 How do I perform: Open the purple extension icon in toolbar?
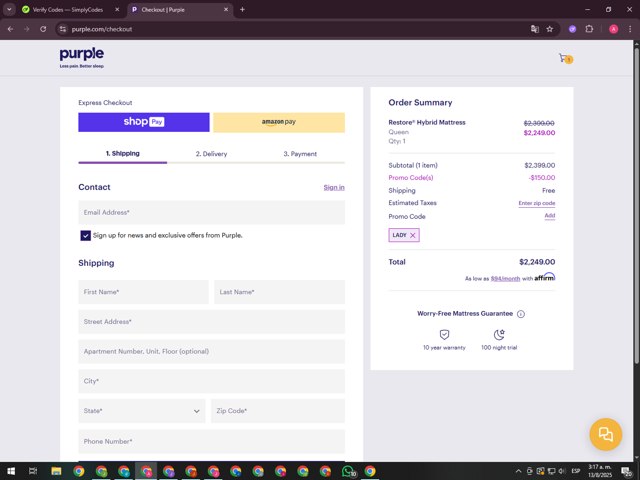(x=572, y=29)
